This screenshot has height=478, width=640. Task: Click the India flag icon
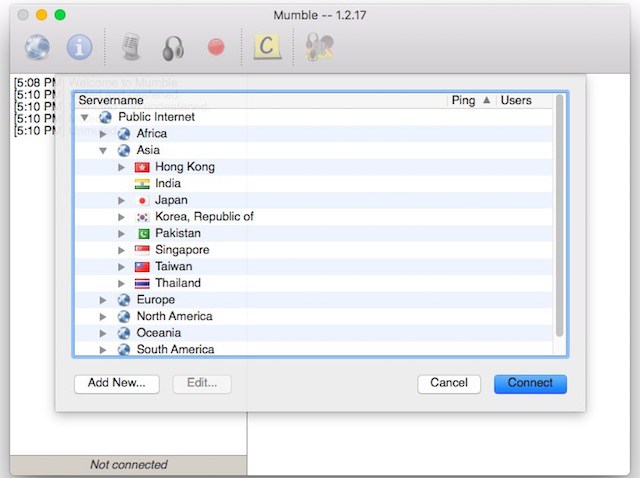[x=142, y=184]
